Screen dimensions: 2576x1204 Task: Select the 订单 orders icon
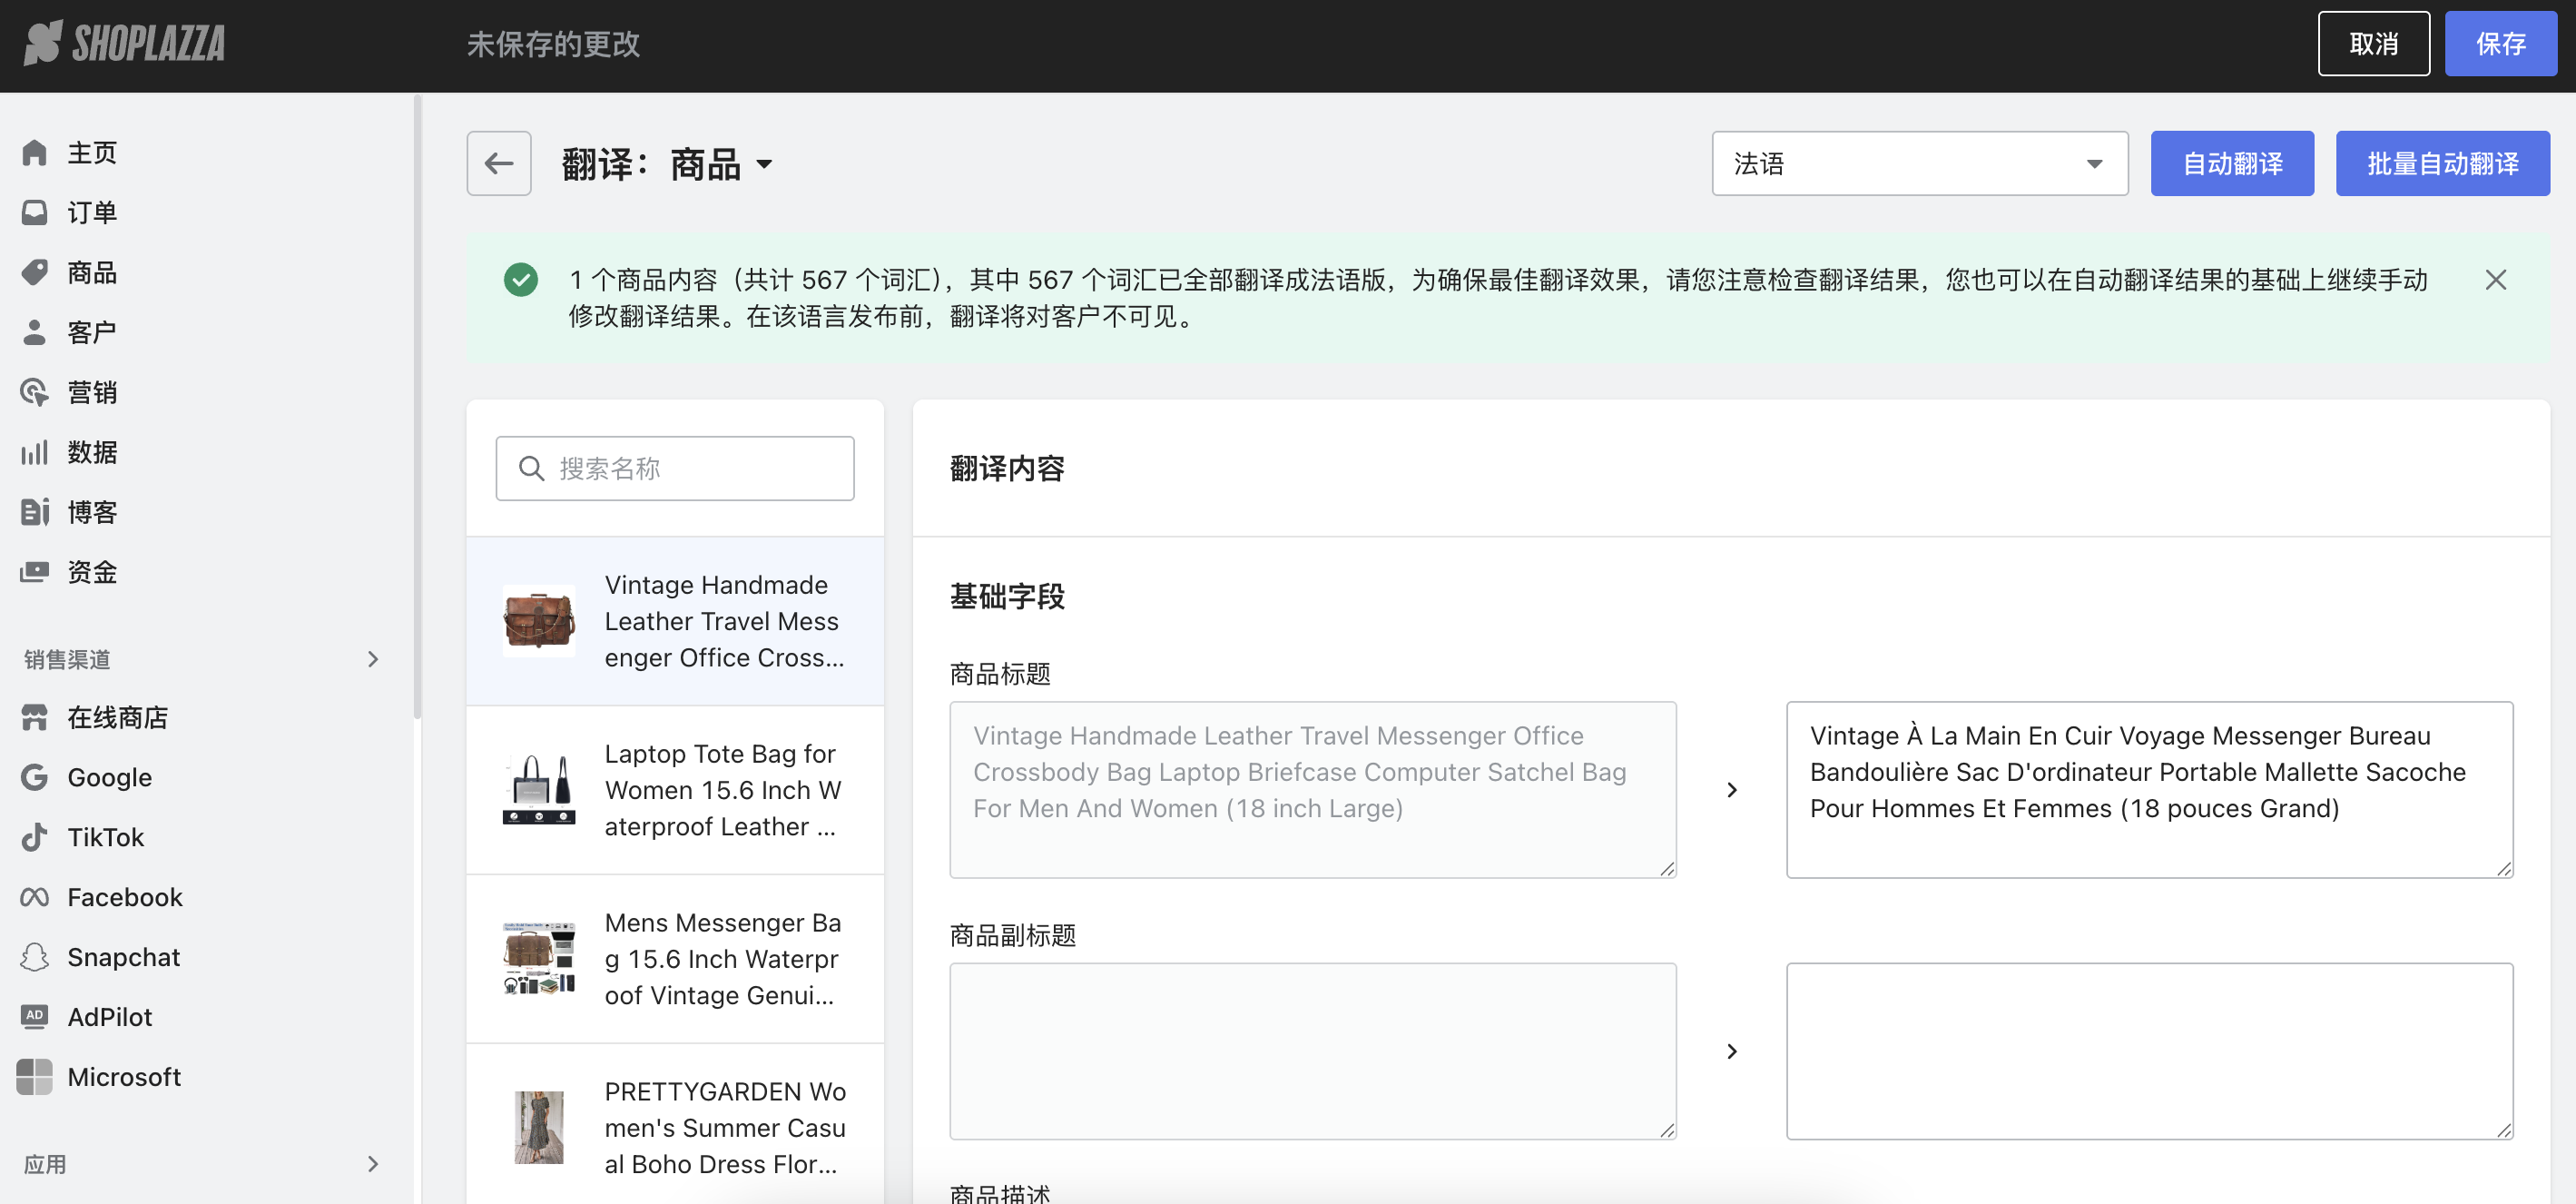(x=35, y=212)
